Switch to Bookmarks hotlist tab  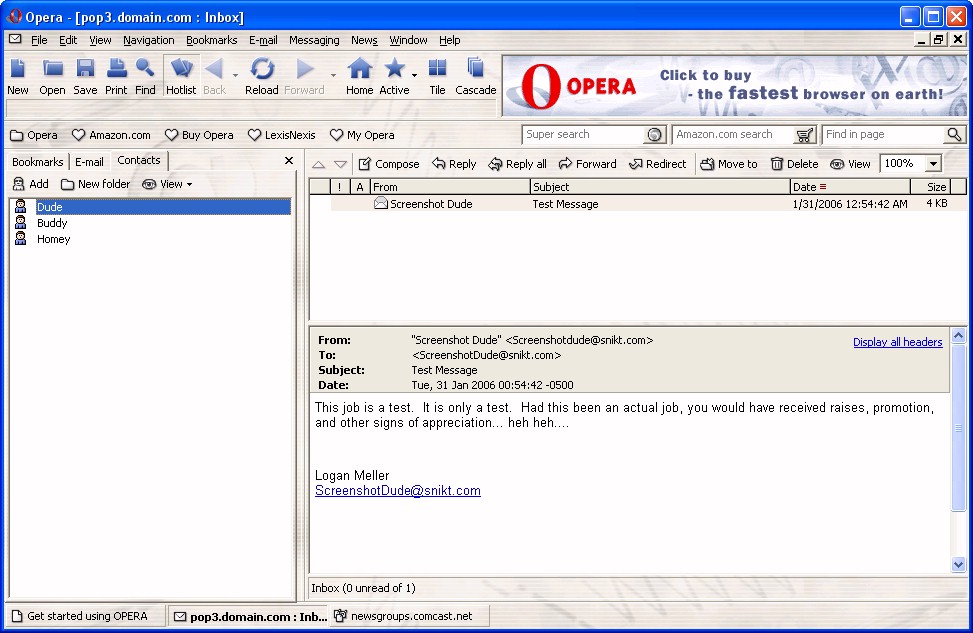[37, 162]
